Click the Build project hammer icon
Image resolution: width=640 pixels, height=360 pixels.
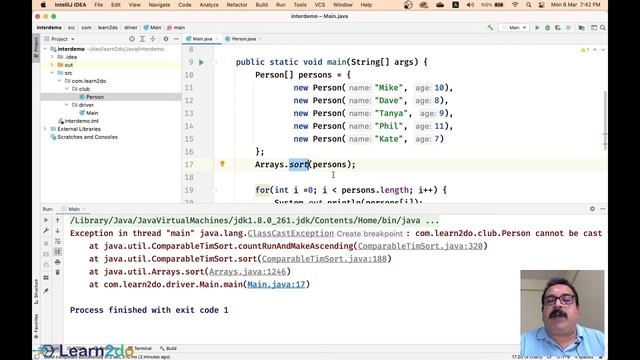490,28
